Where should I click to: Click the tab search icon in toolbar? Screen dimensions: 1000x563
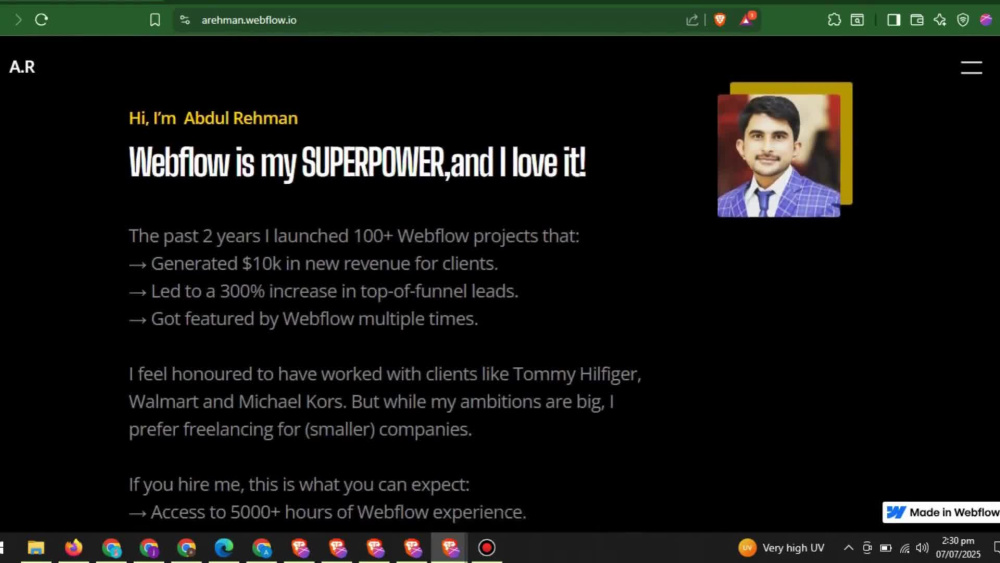(858, 20)
